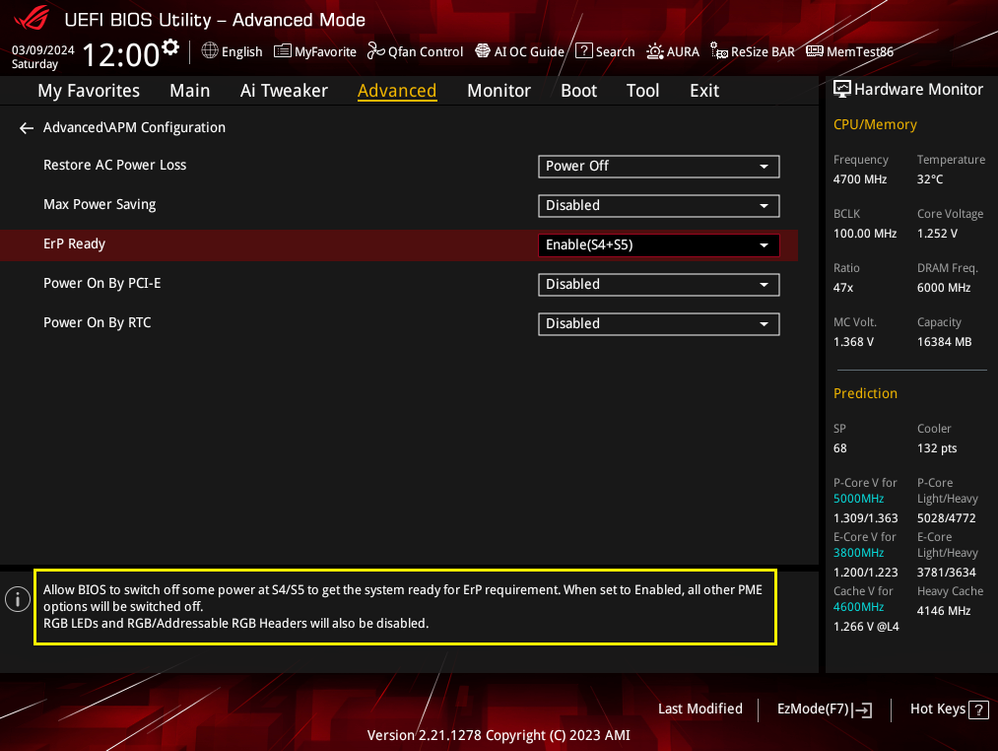Expand the Restore AC Power Loss dropdown
This screenshot has width=998, height=751.
[658, 166]
